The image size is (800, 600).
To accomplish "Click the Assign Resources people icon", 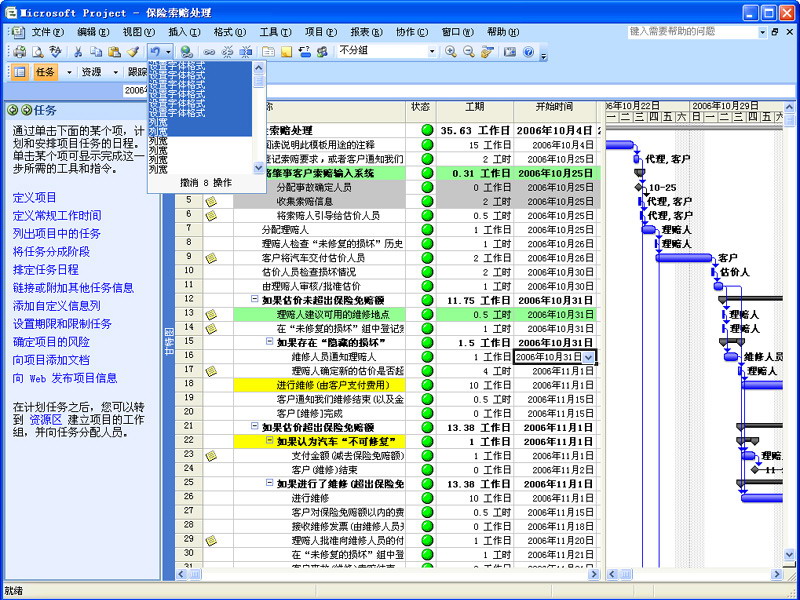I will click(322, 52).
